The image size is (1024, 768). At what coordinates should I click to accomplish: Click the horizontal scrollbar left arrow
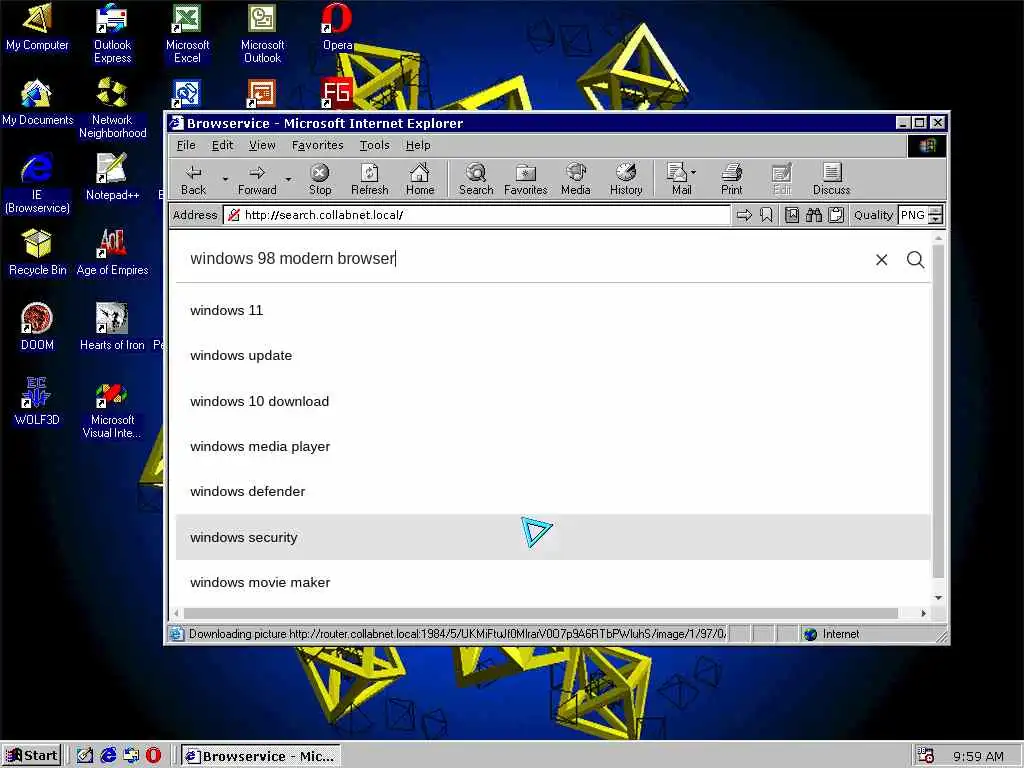coord(176,613)
